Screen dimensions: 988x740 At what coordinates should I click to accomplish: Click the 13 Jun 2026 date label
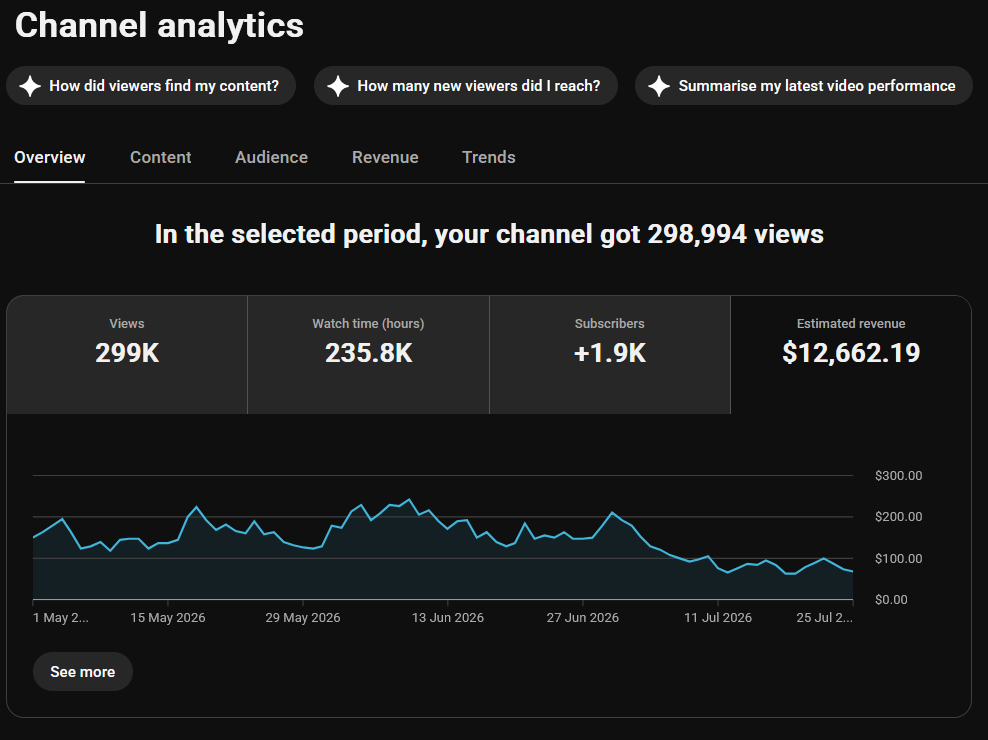(448, 618)
